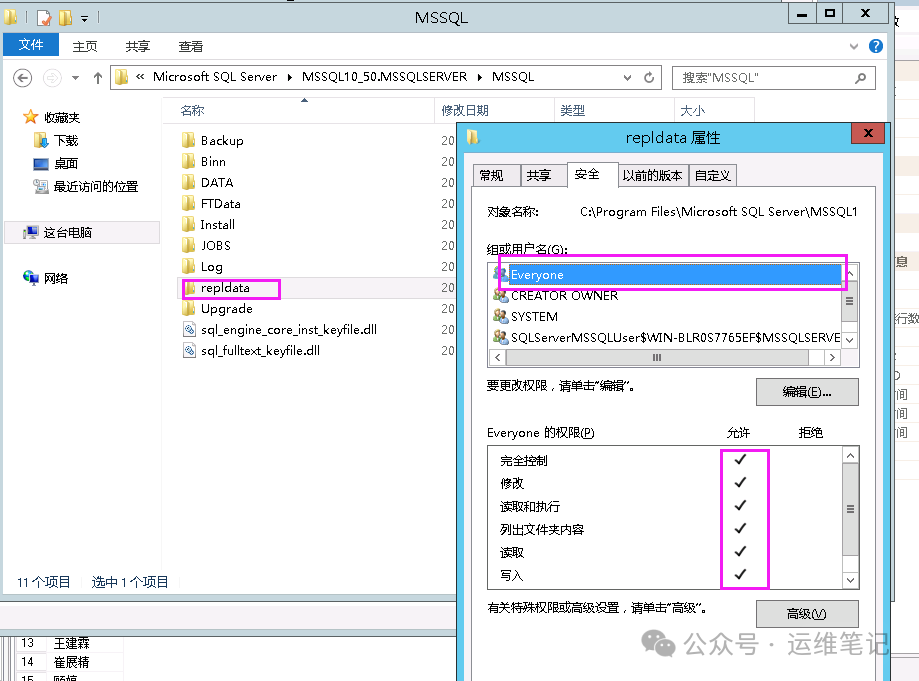The height and width of the screenshot is (681, 919).
Task: Select the CREATOR OWNER user entry
Action: click(564, 296)
